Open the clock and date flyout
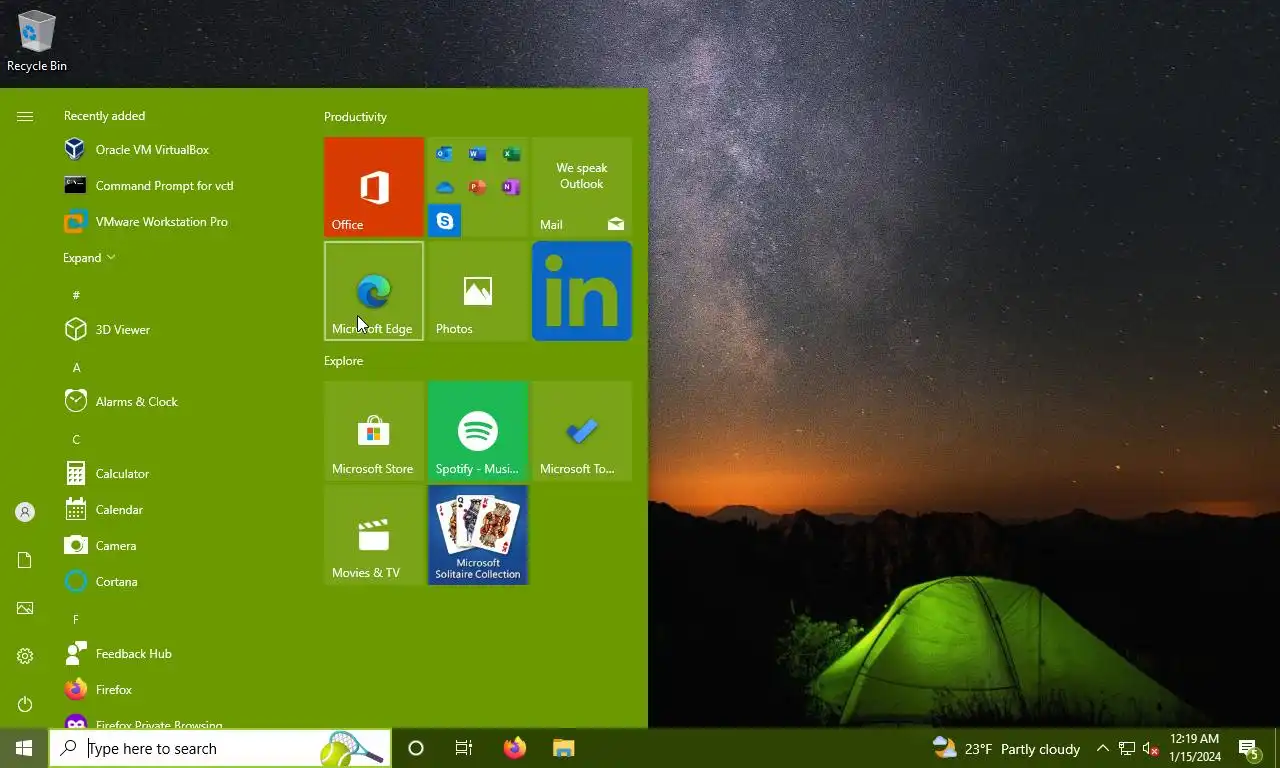This screenshot has width=1280, height=768. [x=1194, y=748]
